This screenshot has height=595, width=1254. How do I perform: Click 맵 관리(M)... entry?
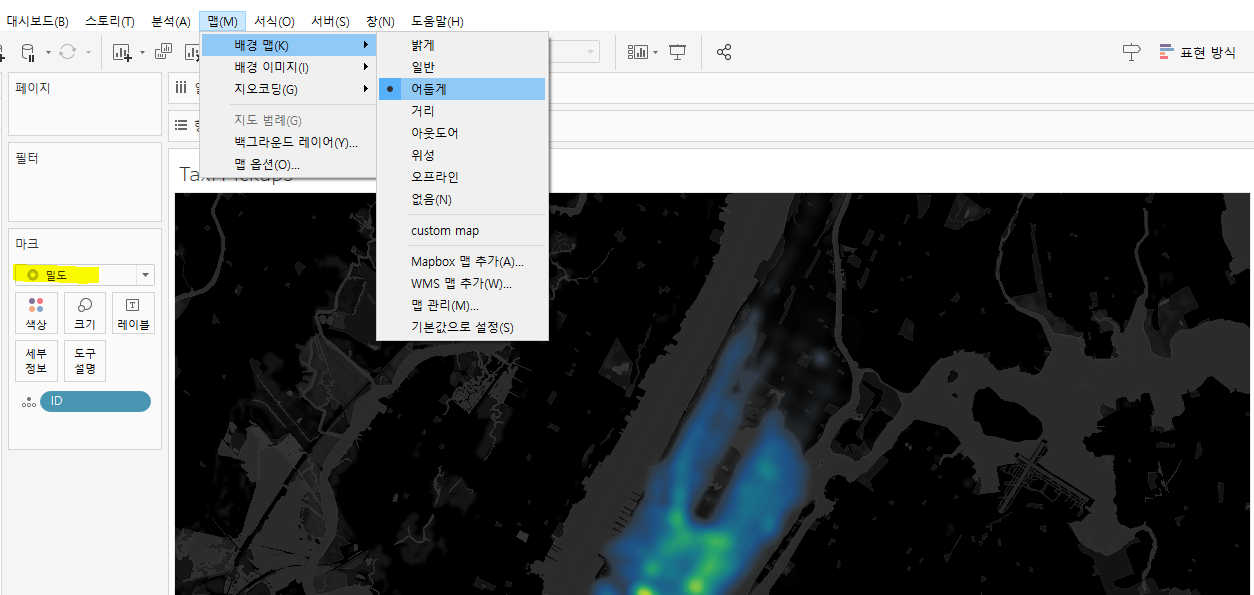click(x=462, y=306)
